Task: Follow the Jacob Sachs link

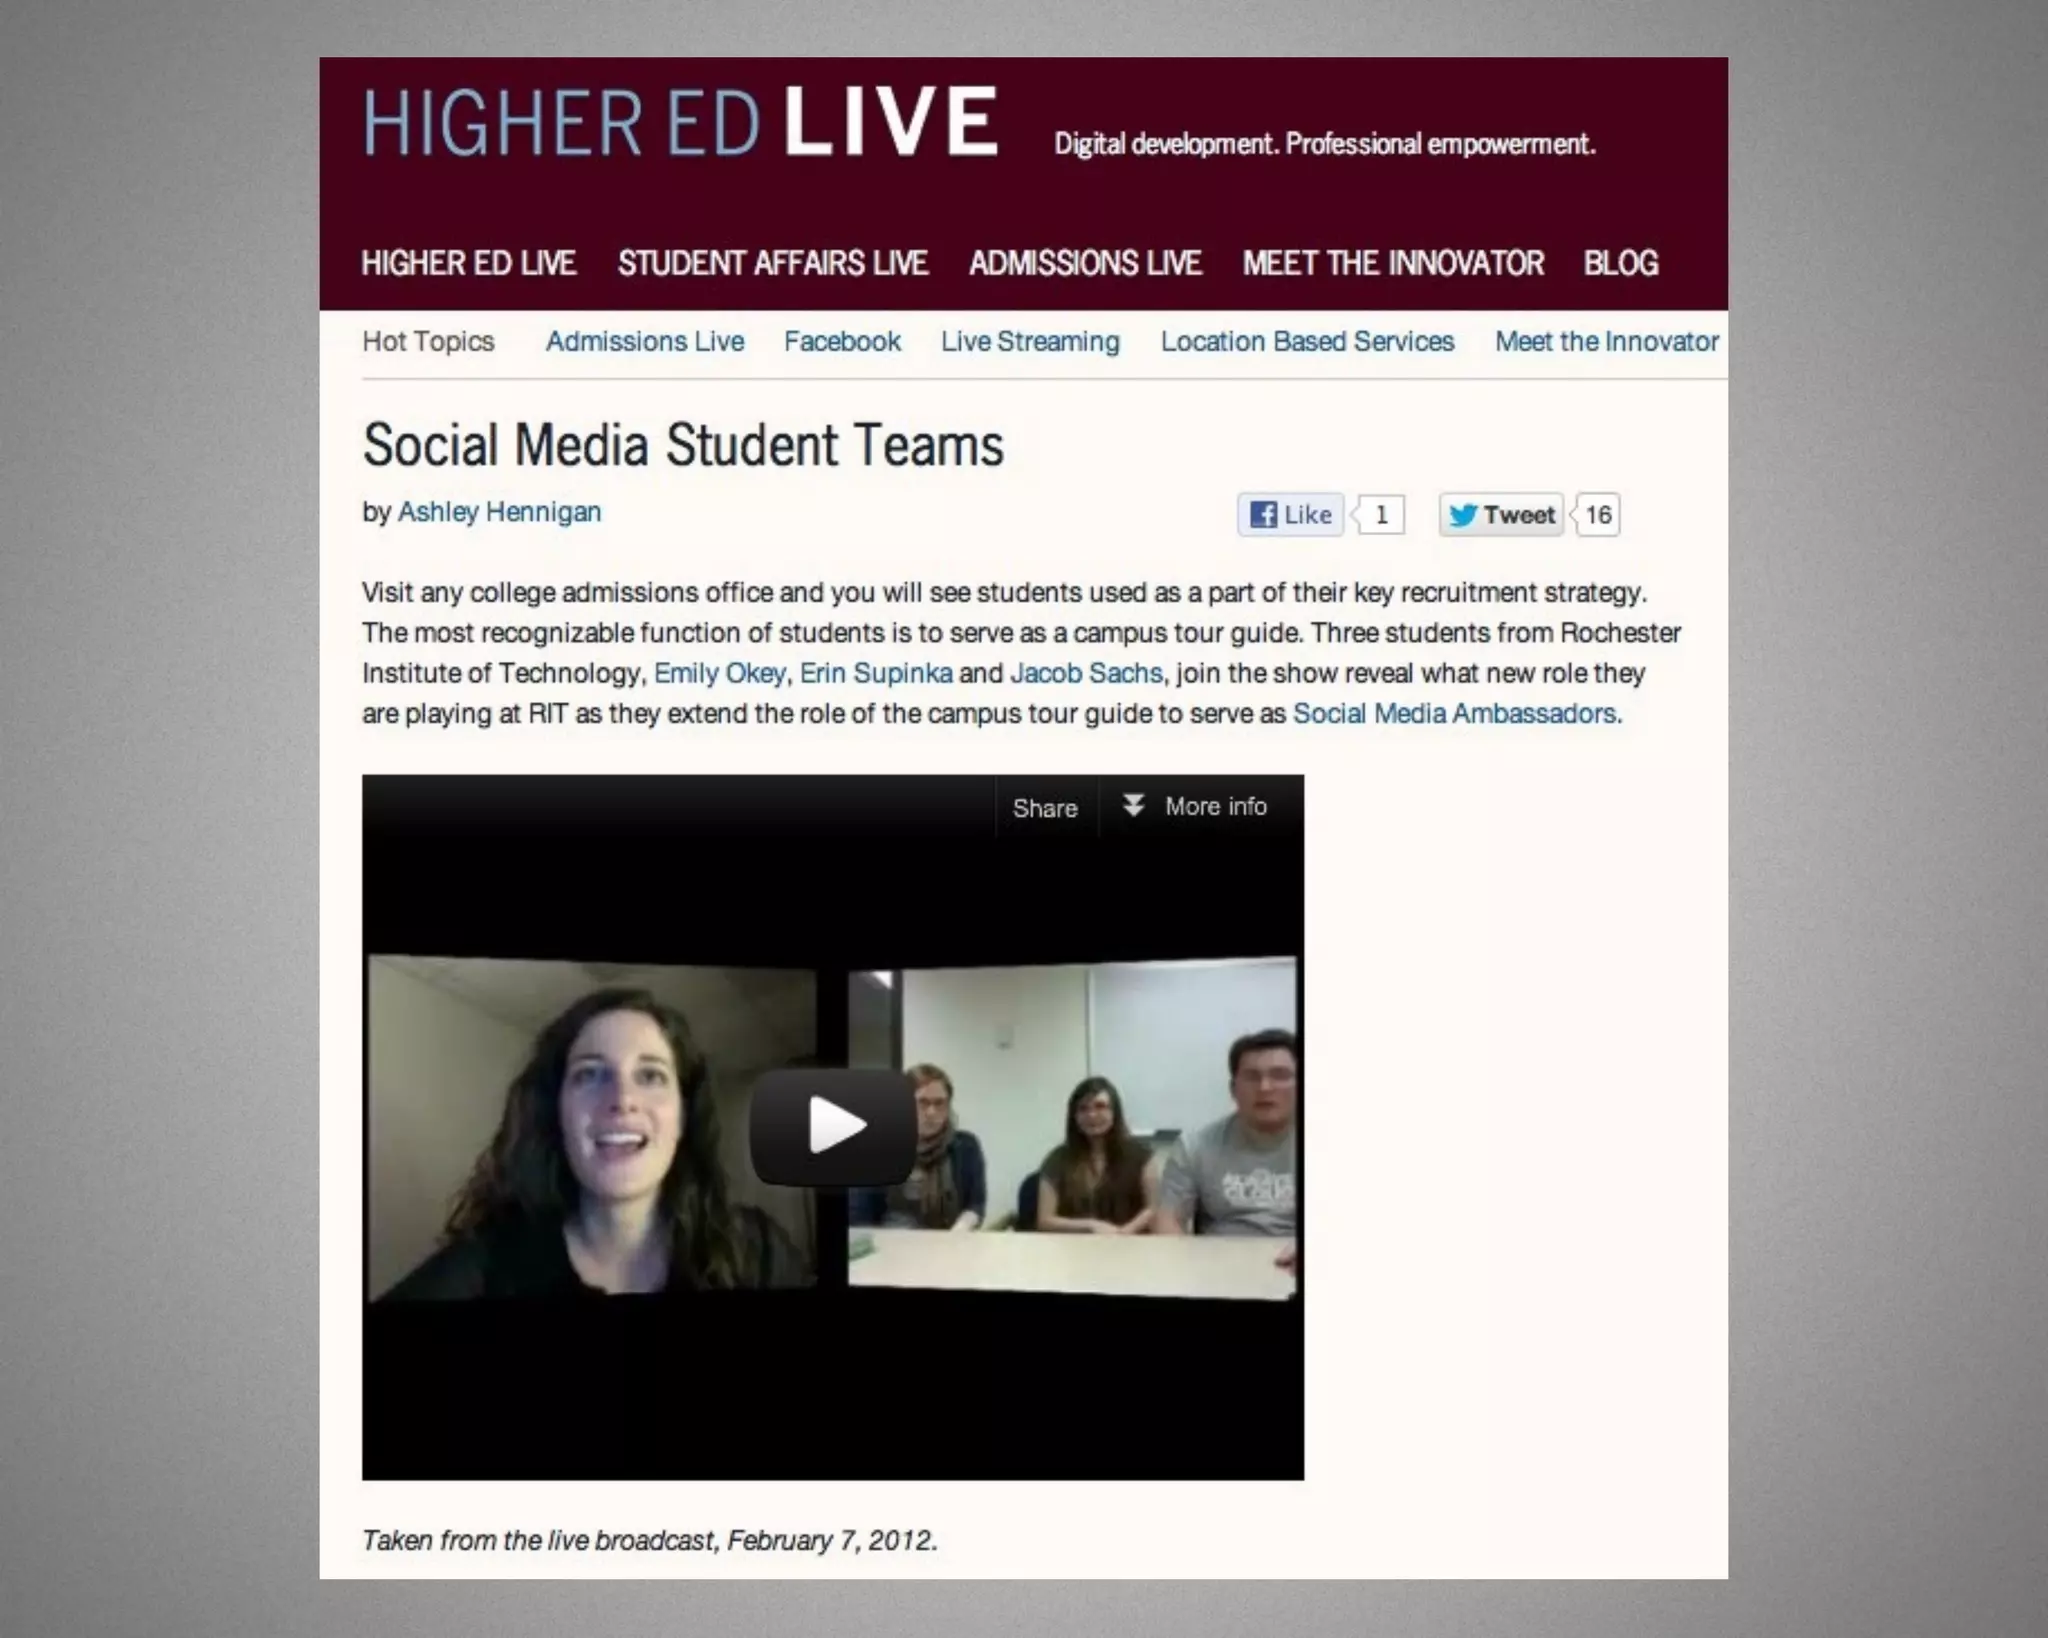Action: (1086, 673)
